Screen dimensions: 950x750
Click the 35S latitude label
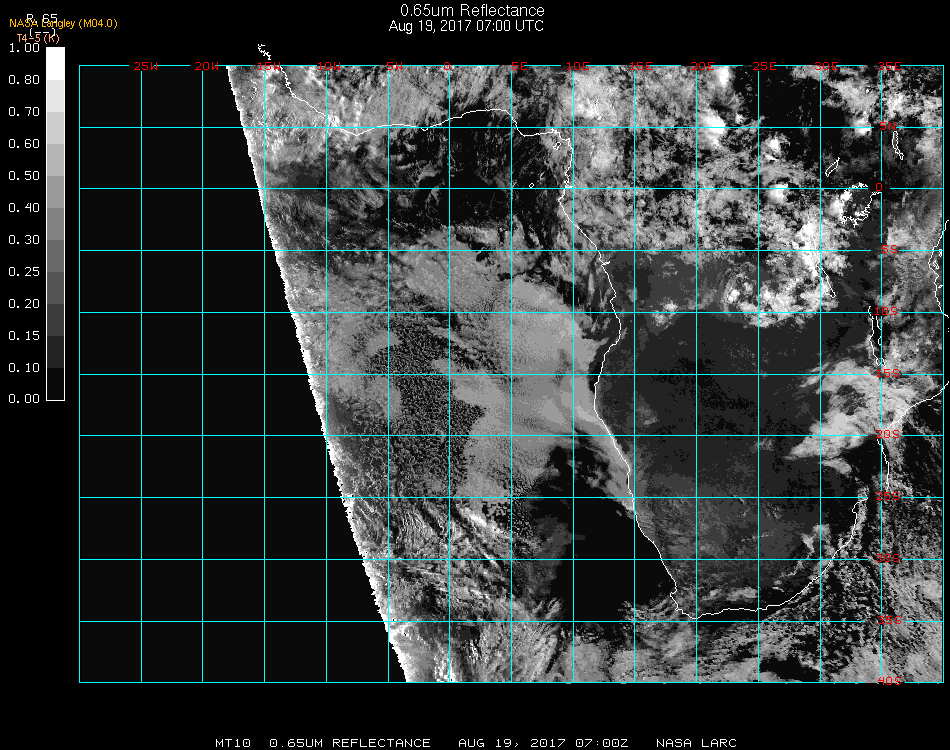click(x=889, y=620)
